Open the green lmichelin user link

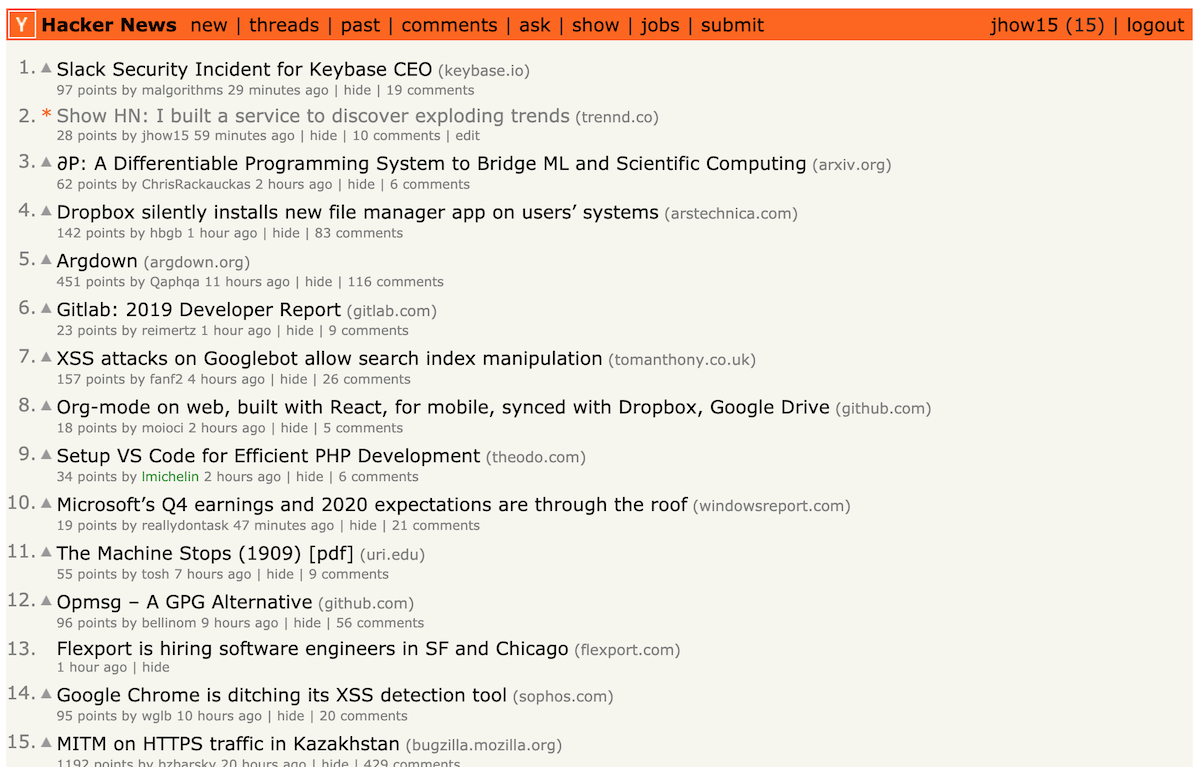click(x=170, y=477)
